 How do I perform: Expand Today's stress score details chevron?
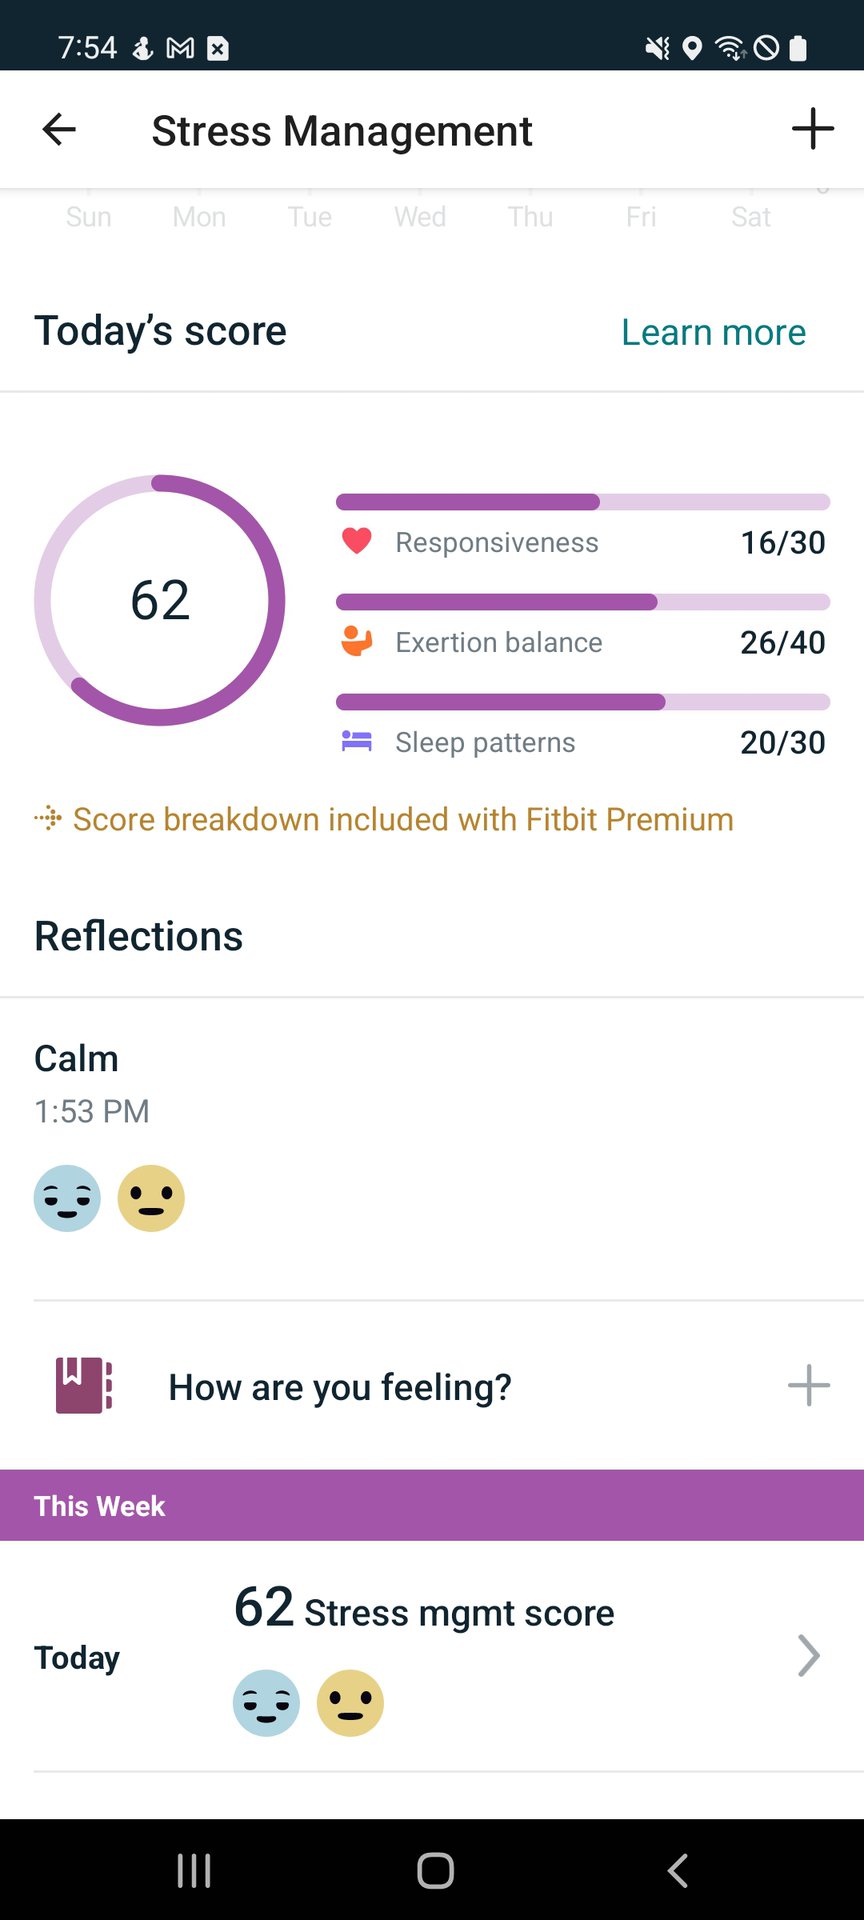pyautogui.click(x=808, y=1655)
